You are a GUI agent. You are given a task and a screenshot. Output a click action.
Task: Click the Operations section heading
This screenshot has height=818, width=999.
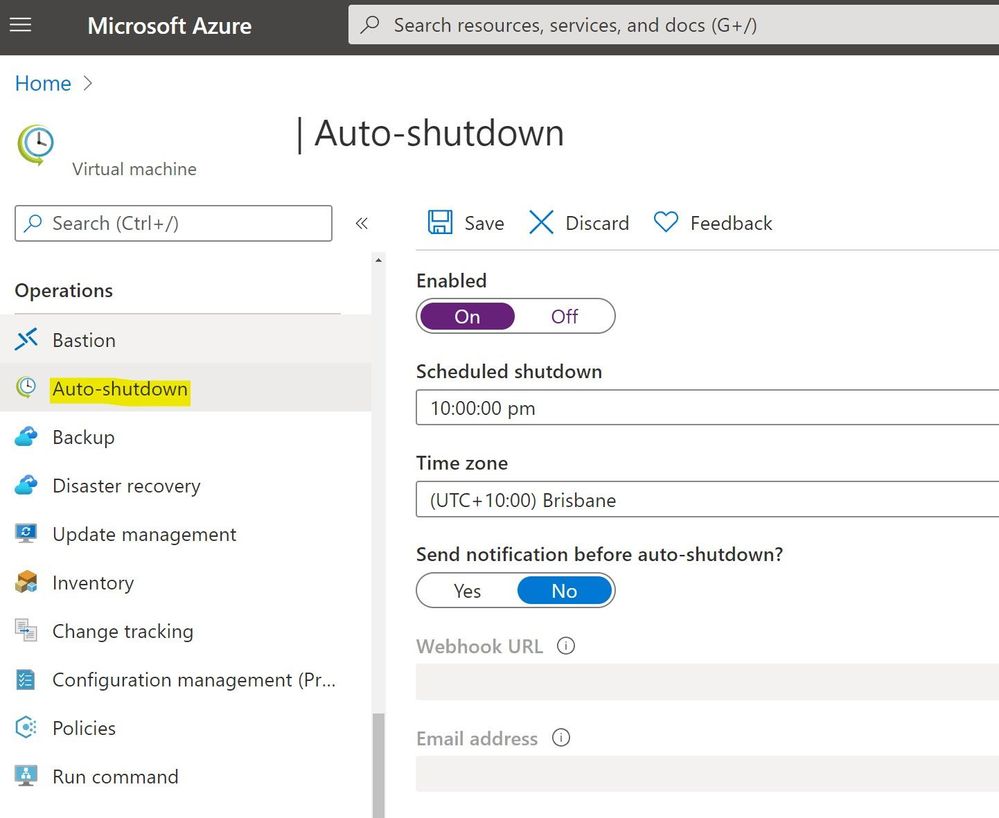point(64,291)
